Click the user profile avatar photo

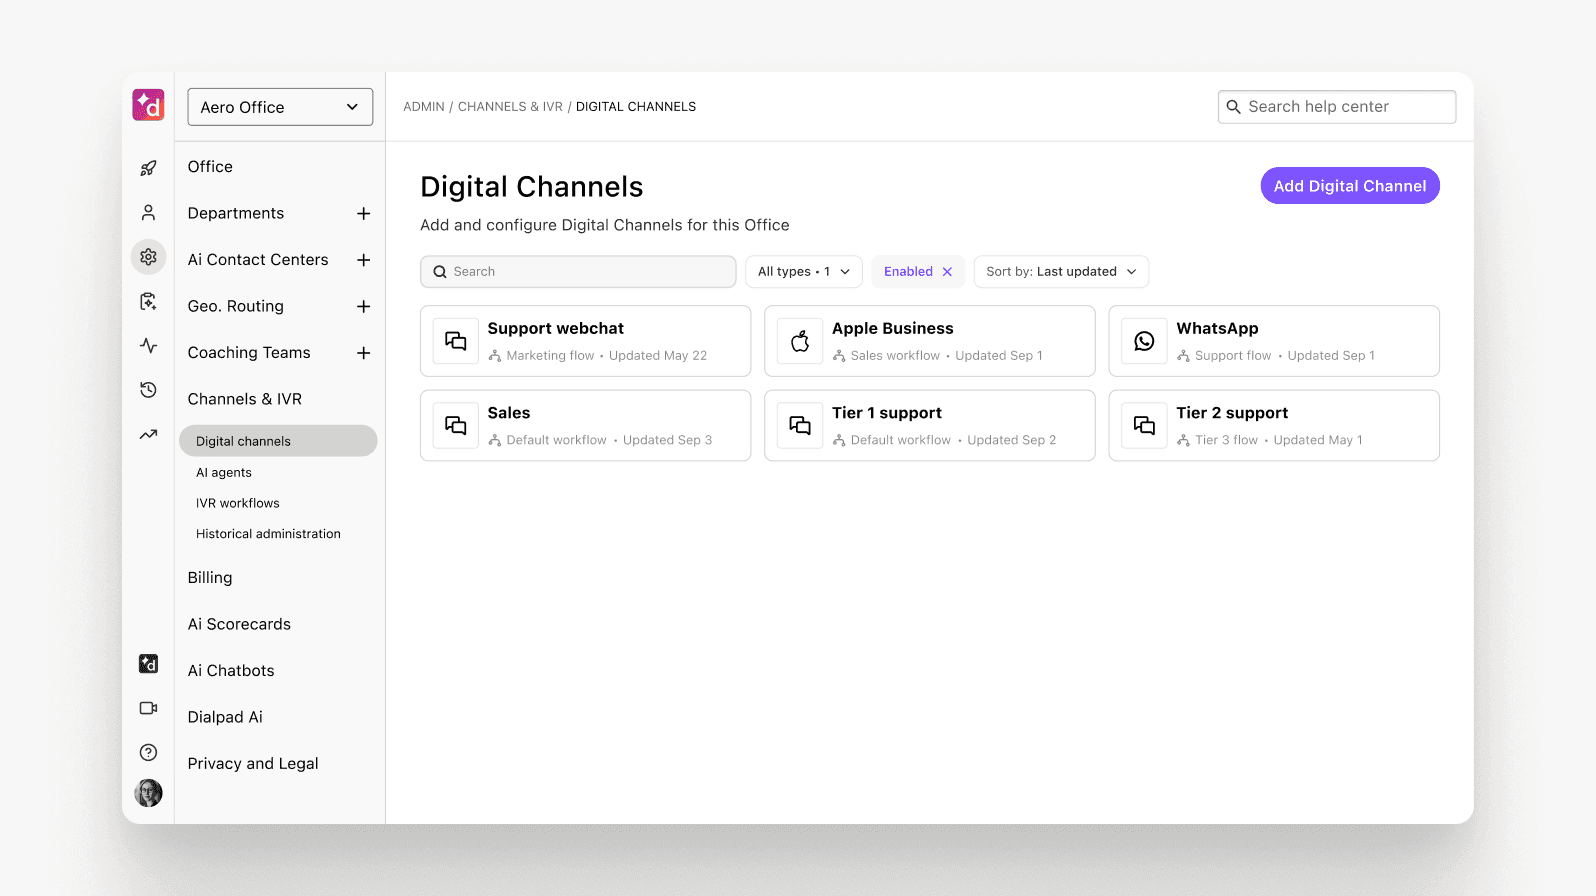[148, 793]
